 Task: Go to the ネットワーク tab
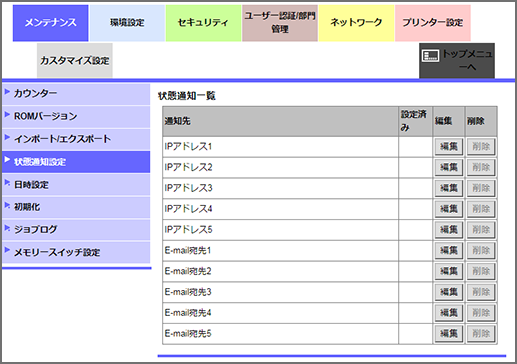pos(356,23)
